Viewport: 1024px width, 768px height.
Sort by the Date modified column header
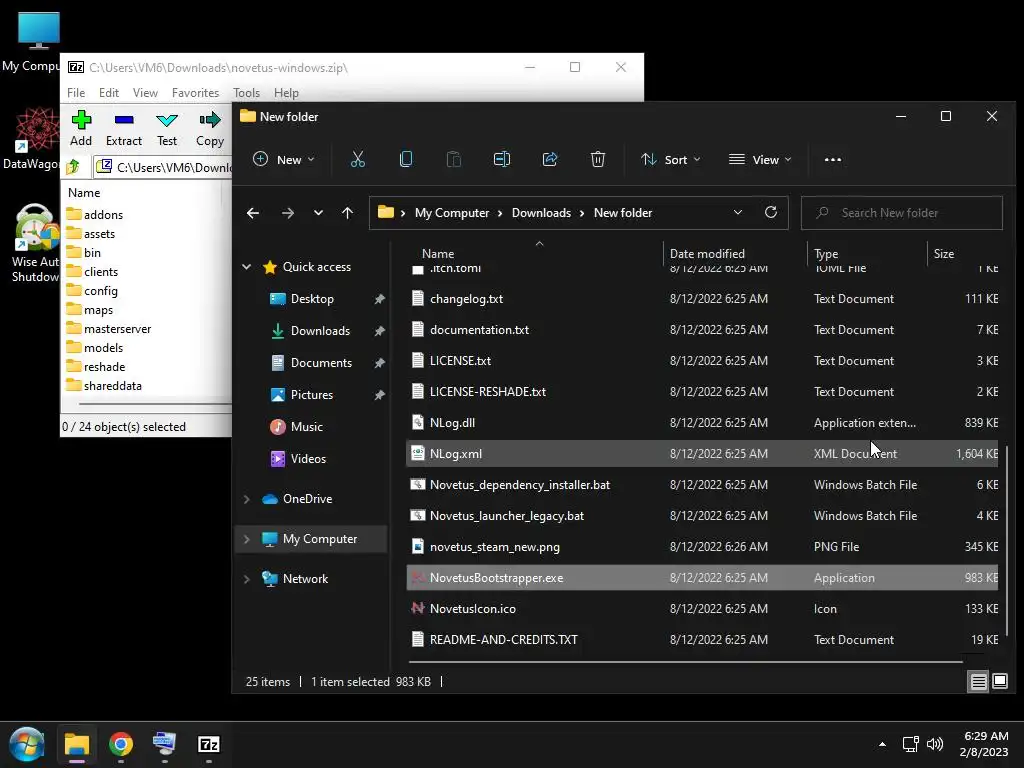click(735, 253)
